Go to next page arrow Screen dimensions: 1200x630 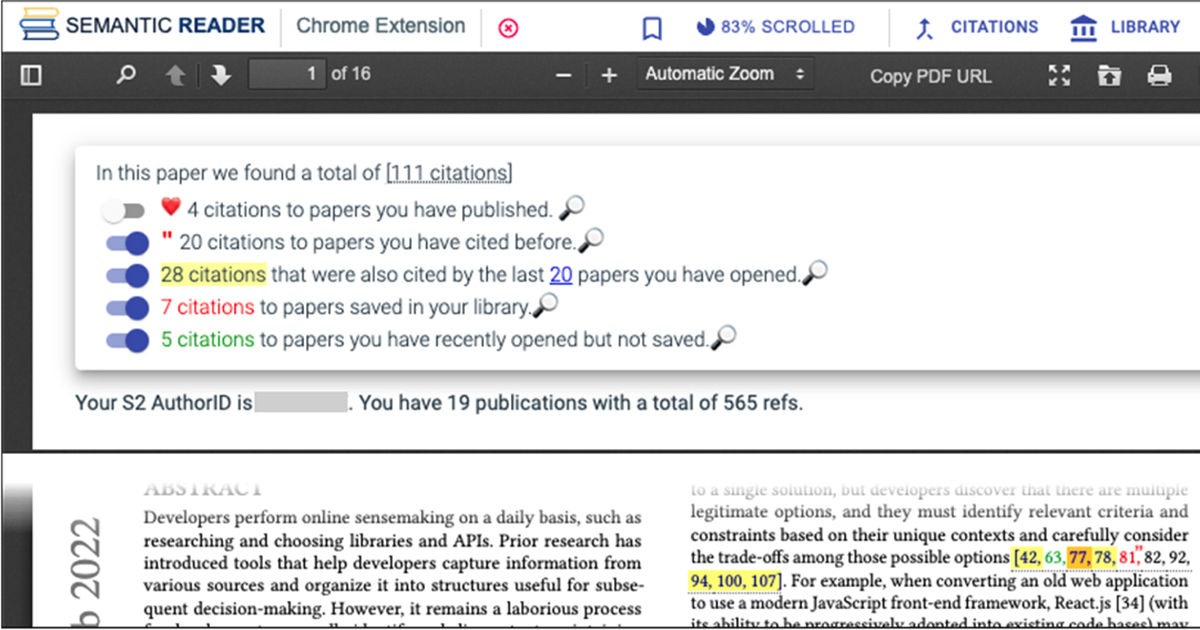(220, 75)
